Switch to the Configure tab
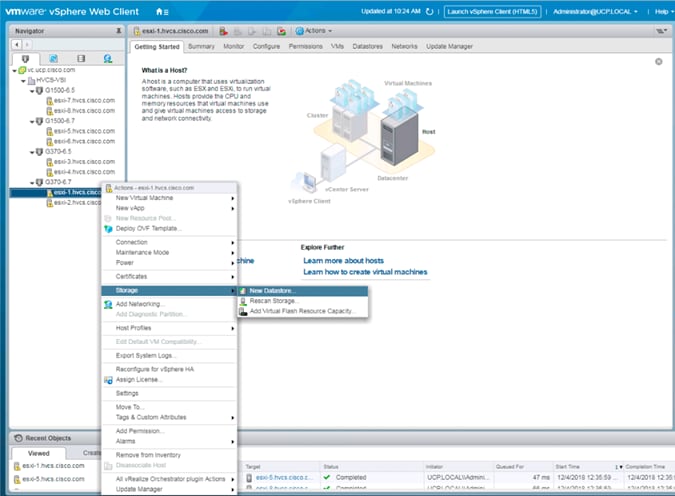 [266, 46]
